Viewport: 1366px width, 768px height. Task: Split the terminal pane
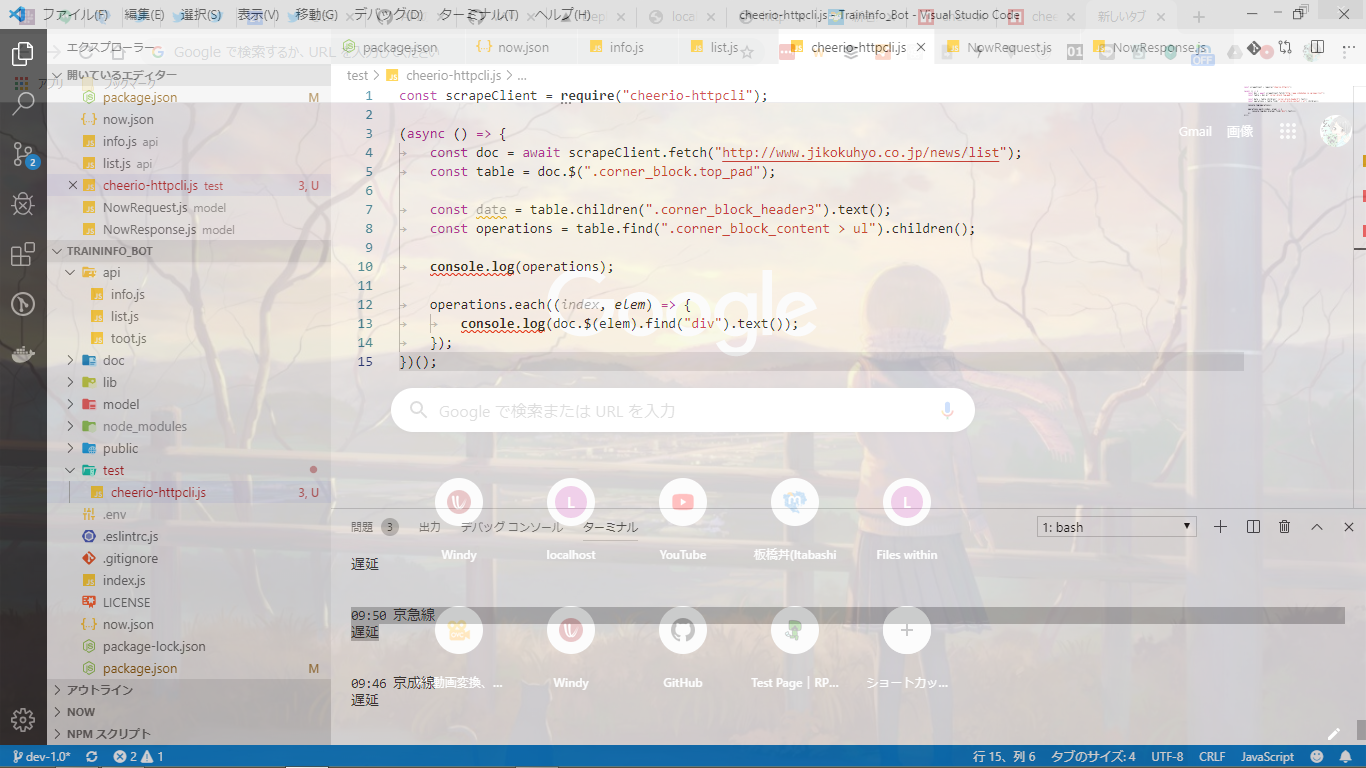1253,527
